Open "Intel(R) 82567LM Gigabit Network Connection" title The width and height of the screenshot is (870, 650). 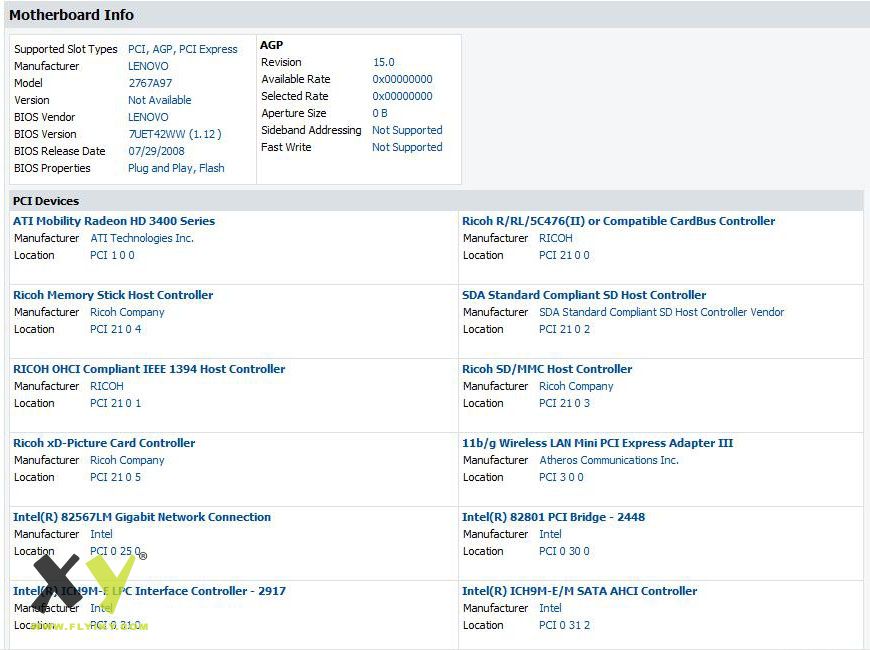[x=142, y=517]
